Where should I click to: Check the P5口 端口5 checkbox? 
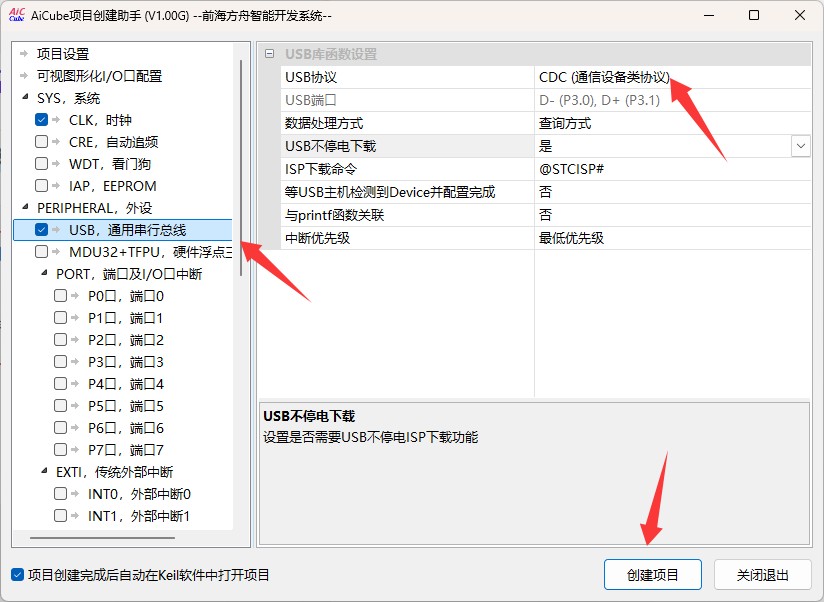[60, 406]
